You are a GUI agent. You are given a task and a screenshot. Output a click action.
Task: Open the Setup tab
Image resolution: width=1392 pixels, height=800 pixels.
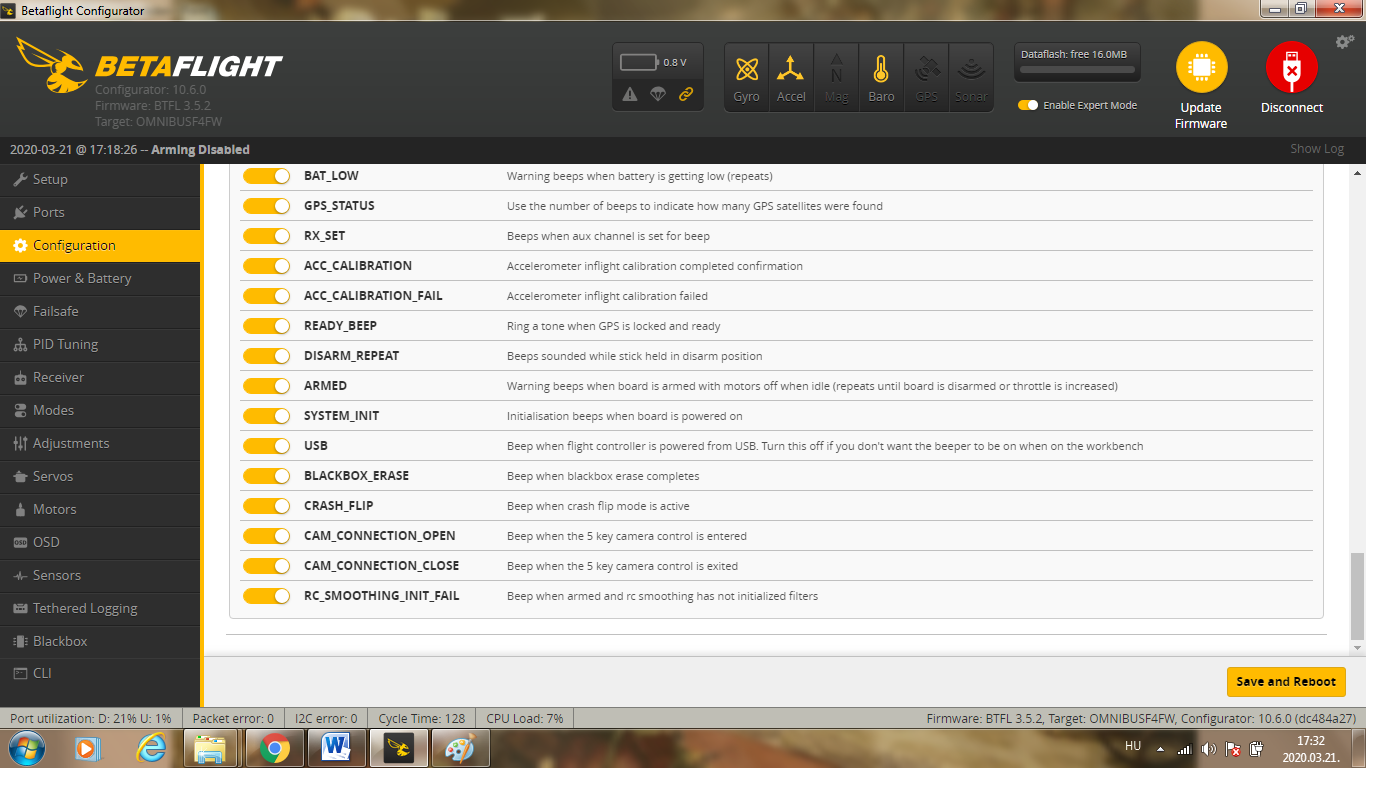[x=100, y=179]
